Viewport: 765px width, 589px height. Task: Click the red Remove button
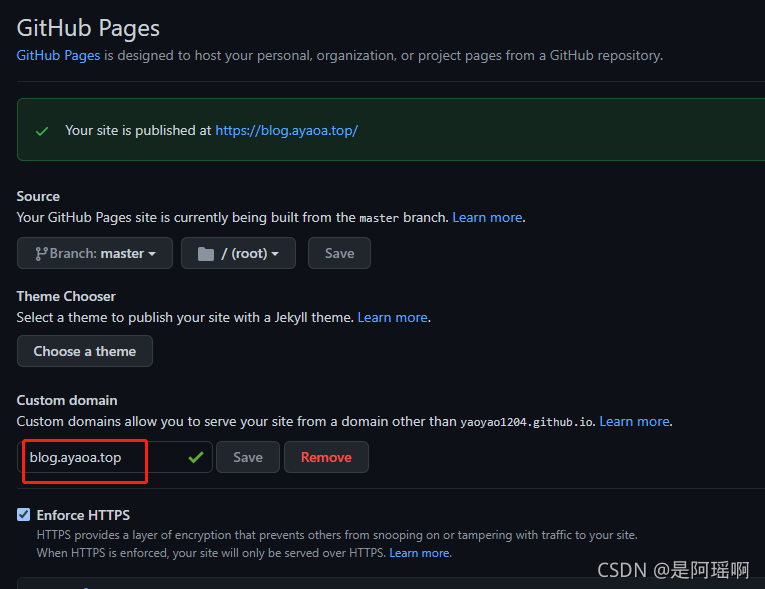pos(326,457)
